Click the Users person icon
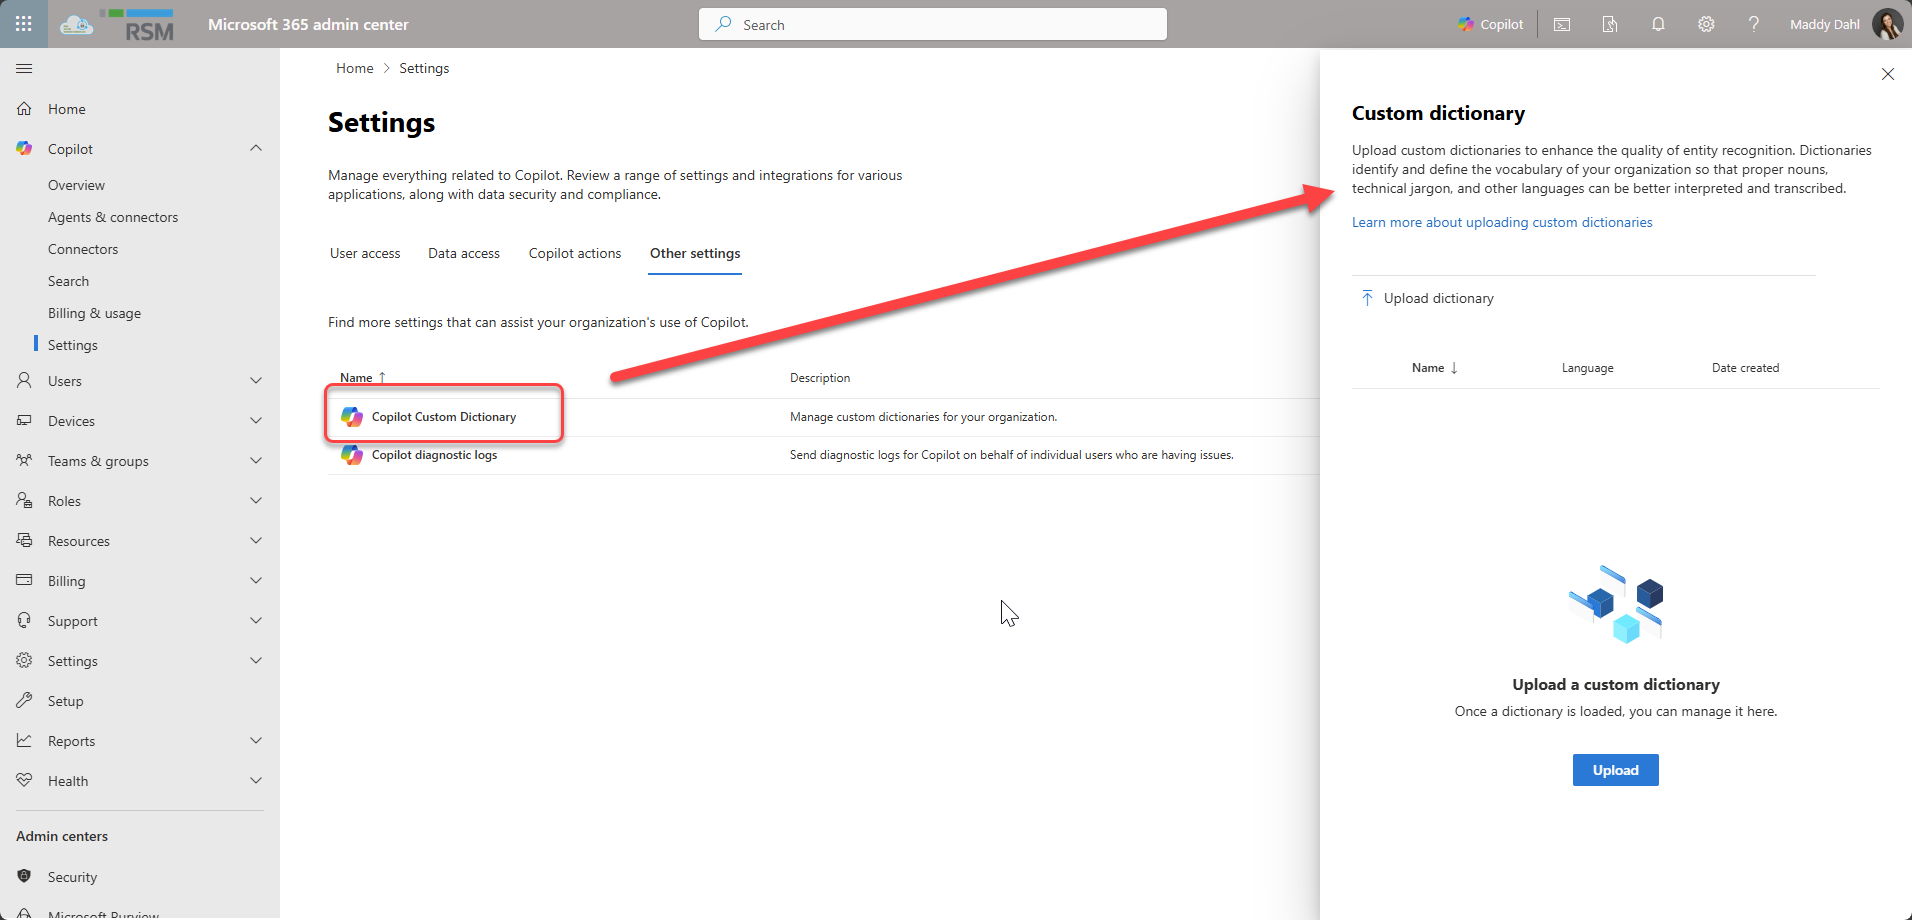This screenshot has height=920, width=1912. point(24,381)
